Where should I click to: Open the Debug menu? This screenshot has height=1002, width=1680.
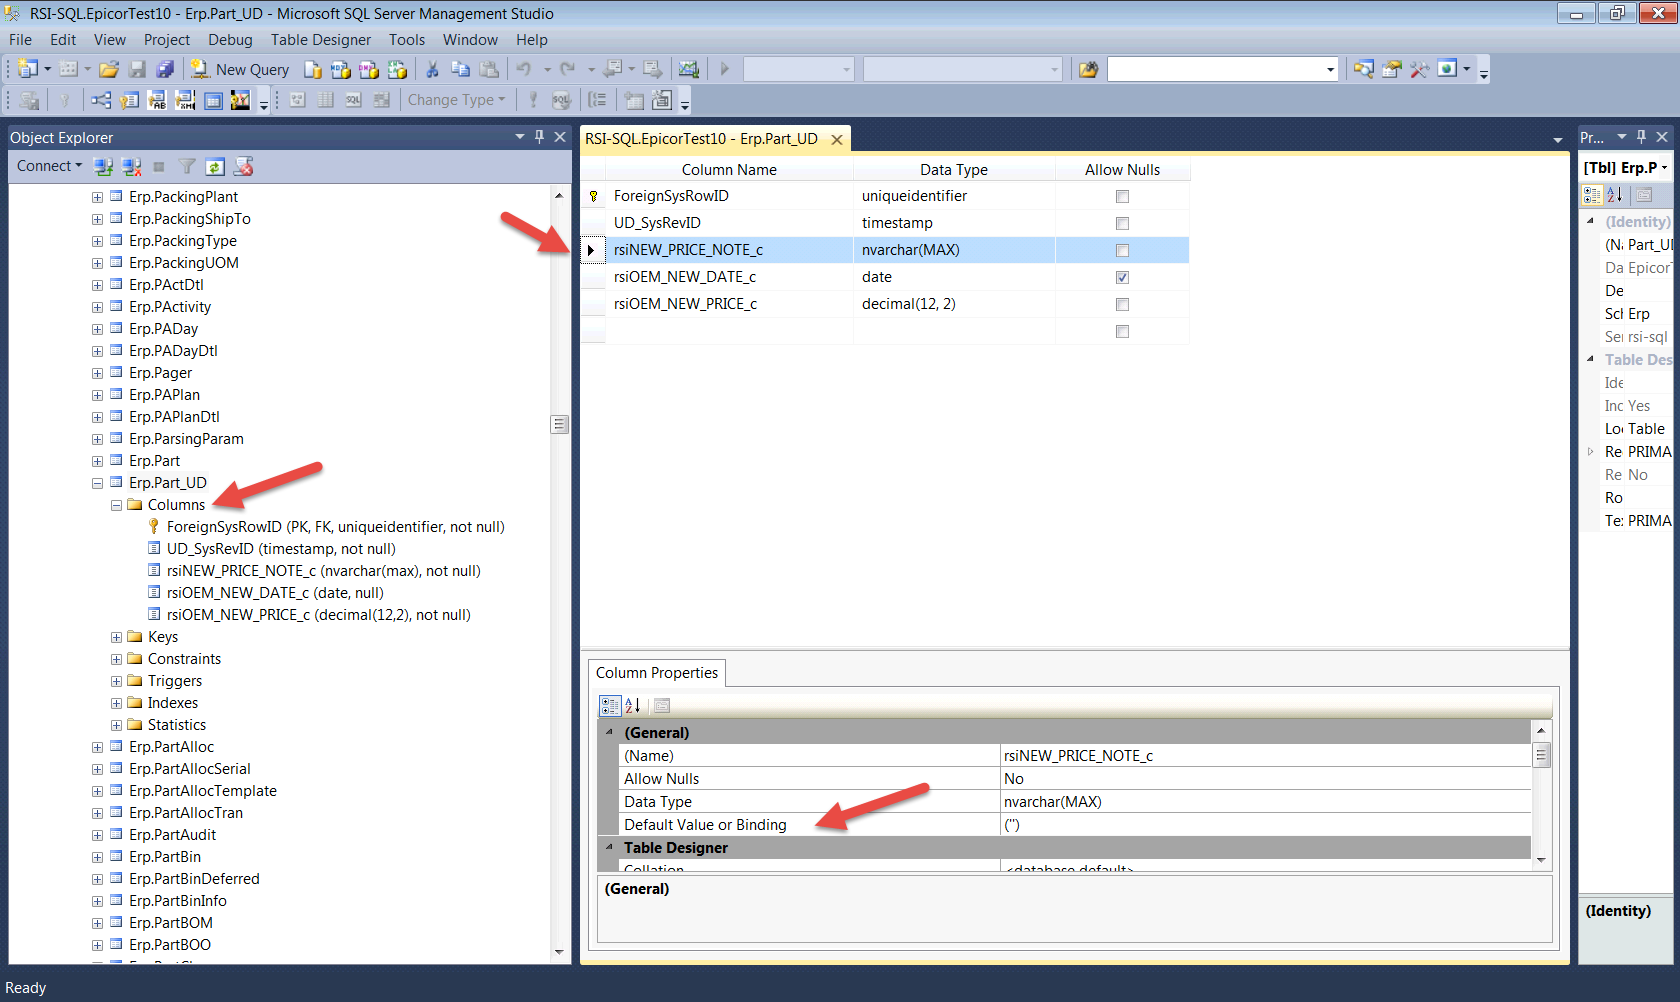(x=230, y=40)
